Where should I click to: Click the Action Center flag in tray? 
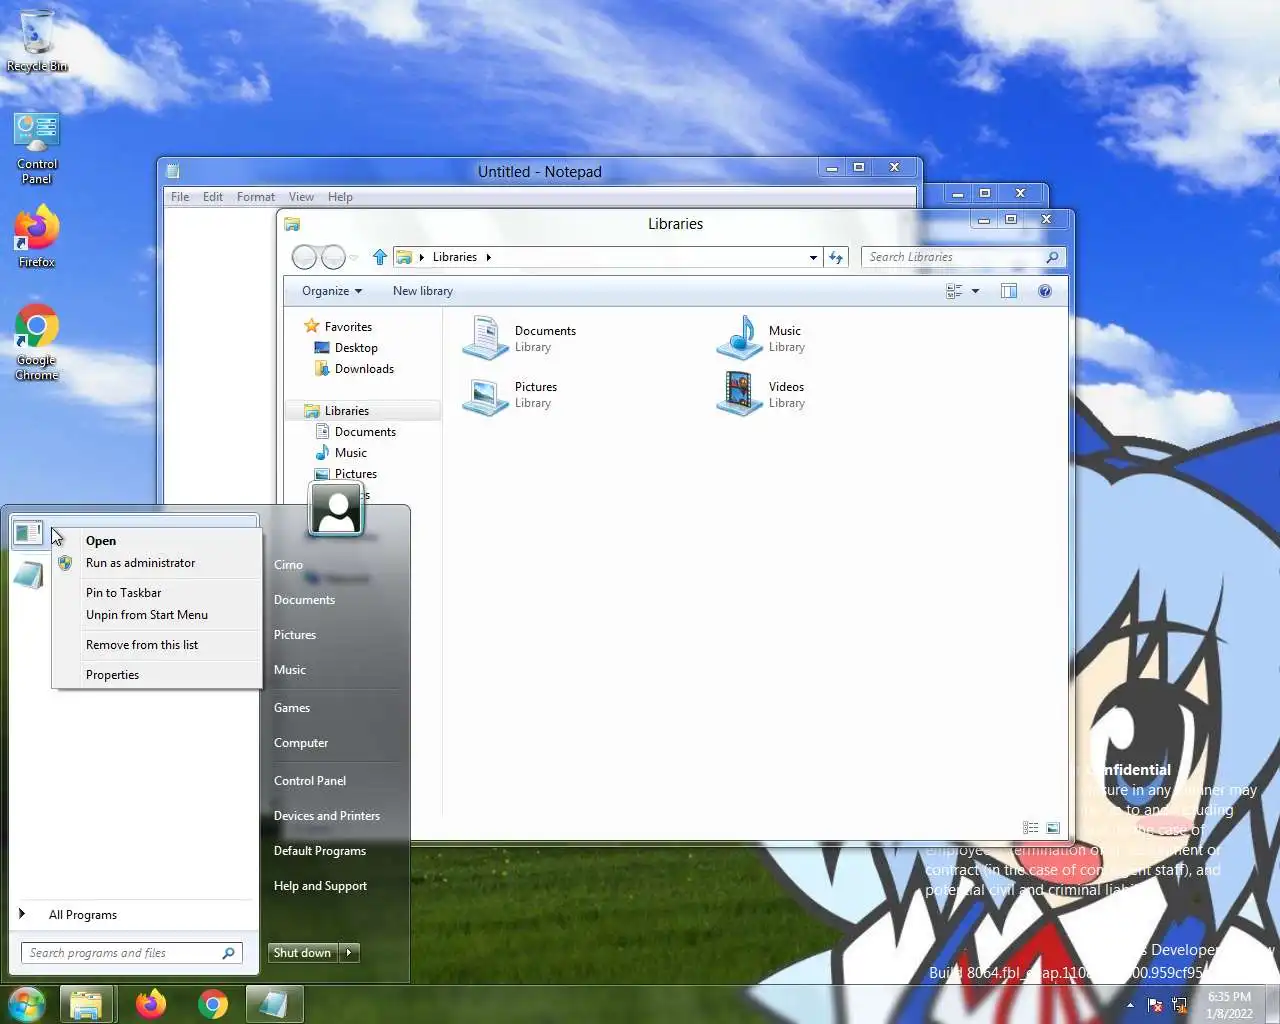(1155, 1005)
